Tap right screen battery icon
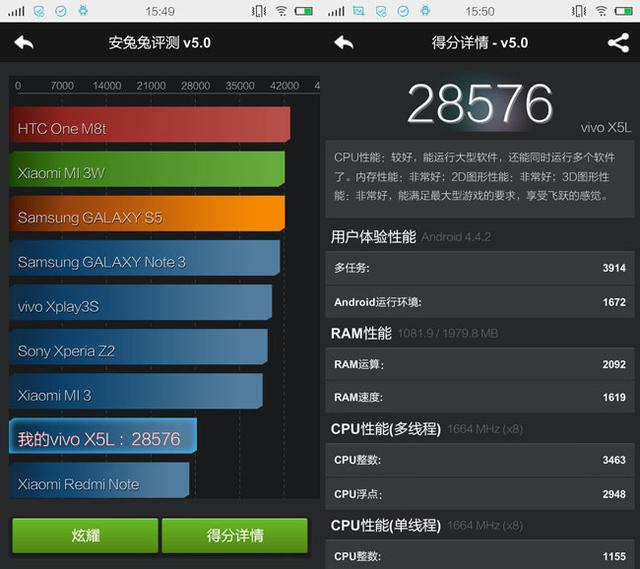 [x=624, y=11]
